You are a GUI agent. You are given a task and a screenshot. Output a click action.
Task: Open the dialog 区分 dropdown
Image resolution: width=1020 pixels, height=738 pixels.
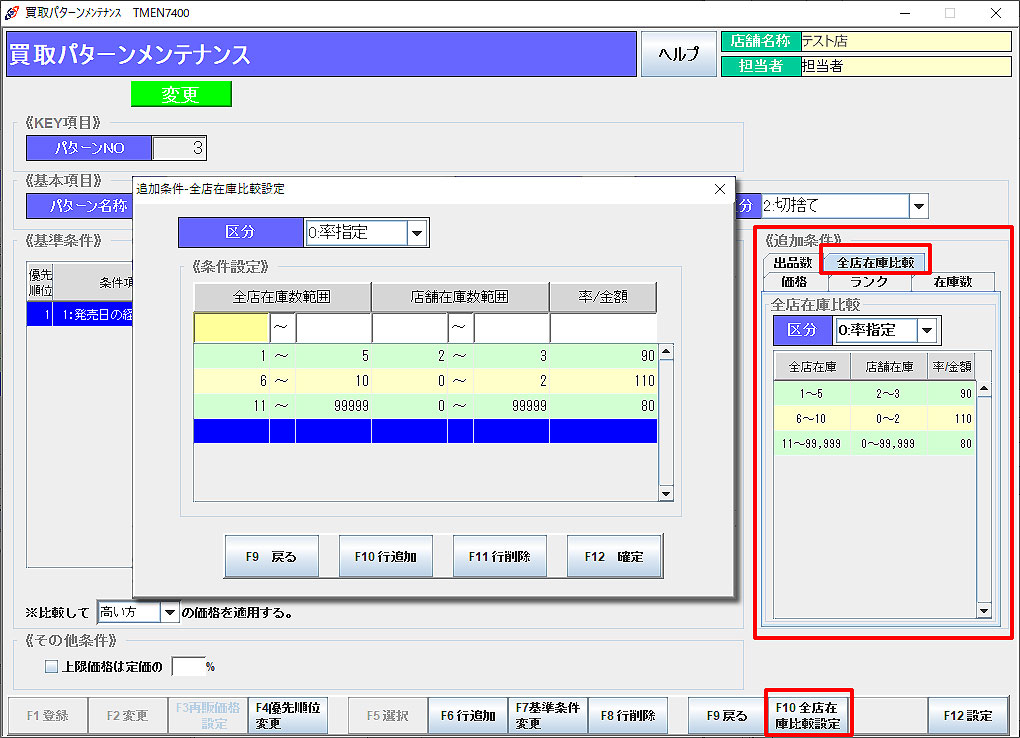coord(418,232)
